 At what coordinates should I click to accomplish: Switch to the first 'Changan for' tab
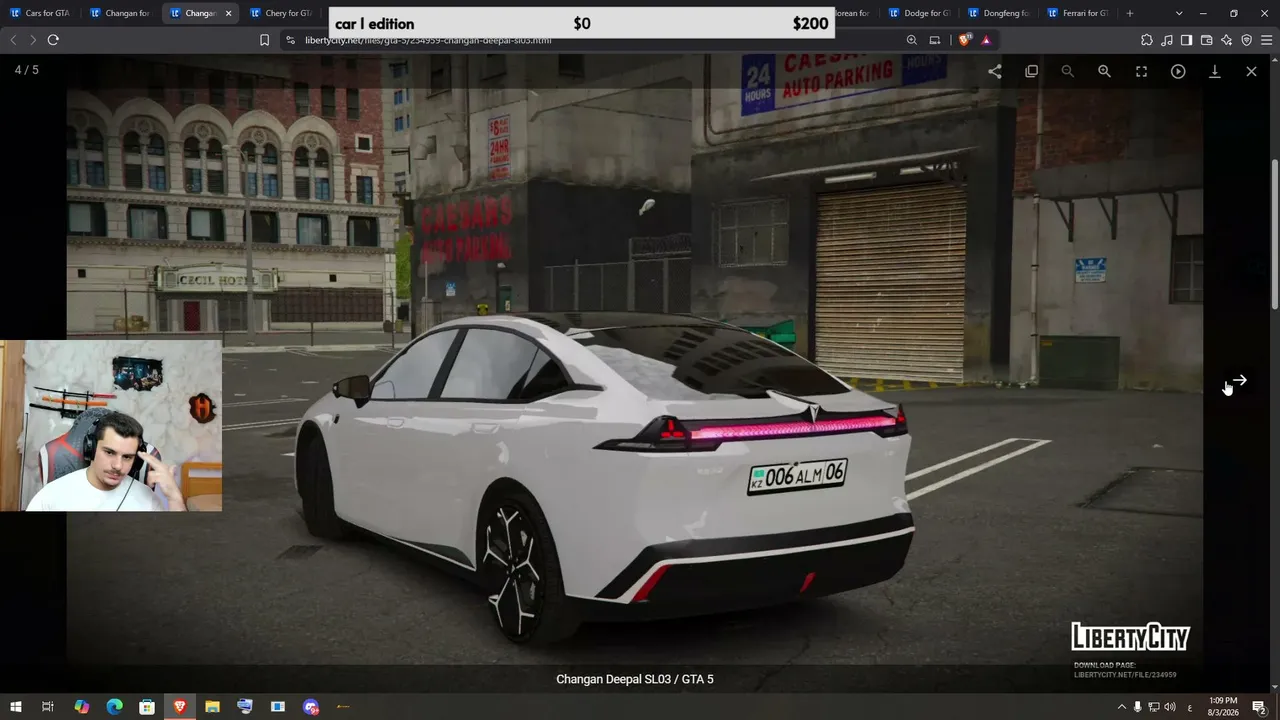point(120,13)
